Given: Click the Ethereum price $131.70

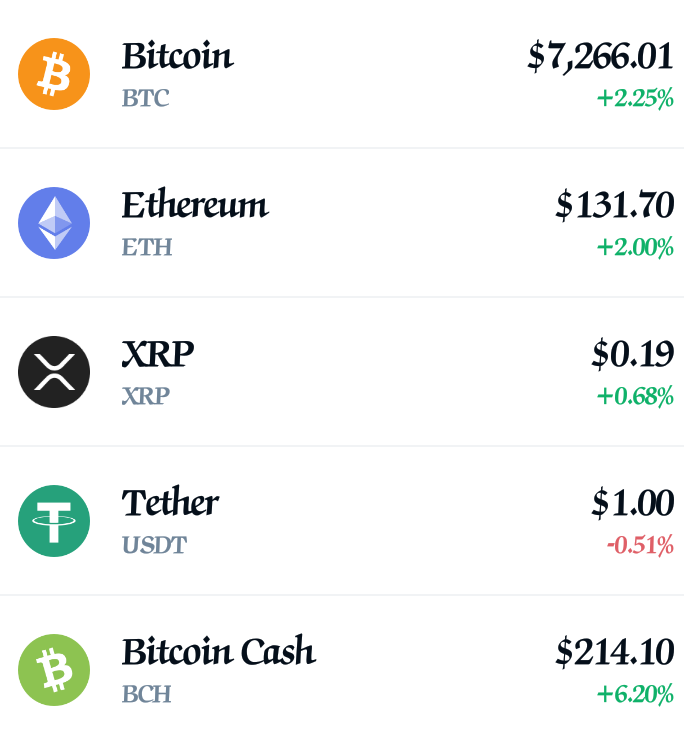Looking at the screenshot, I should (x=614, y=205).
